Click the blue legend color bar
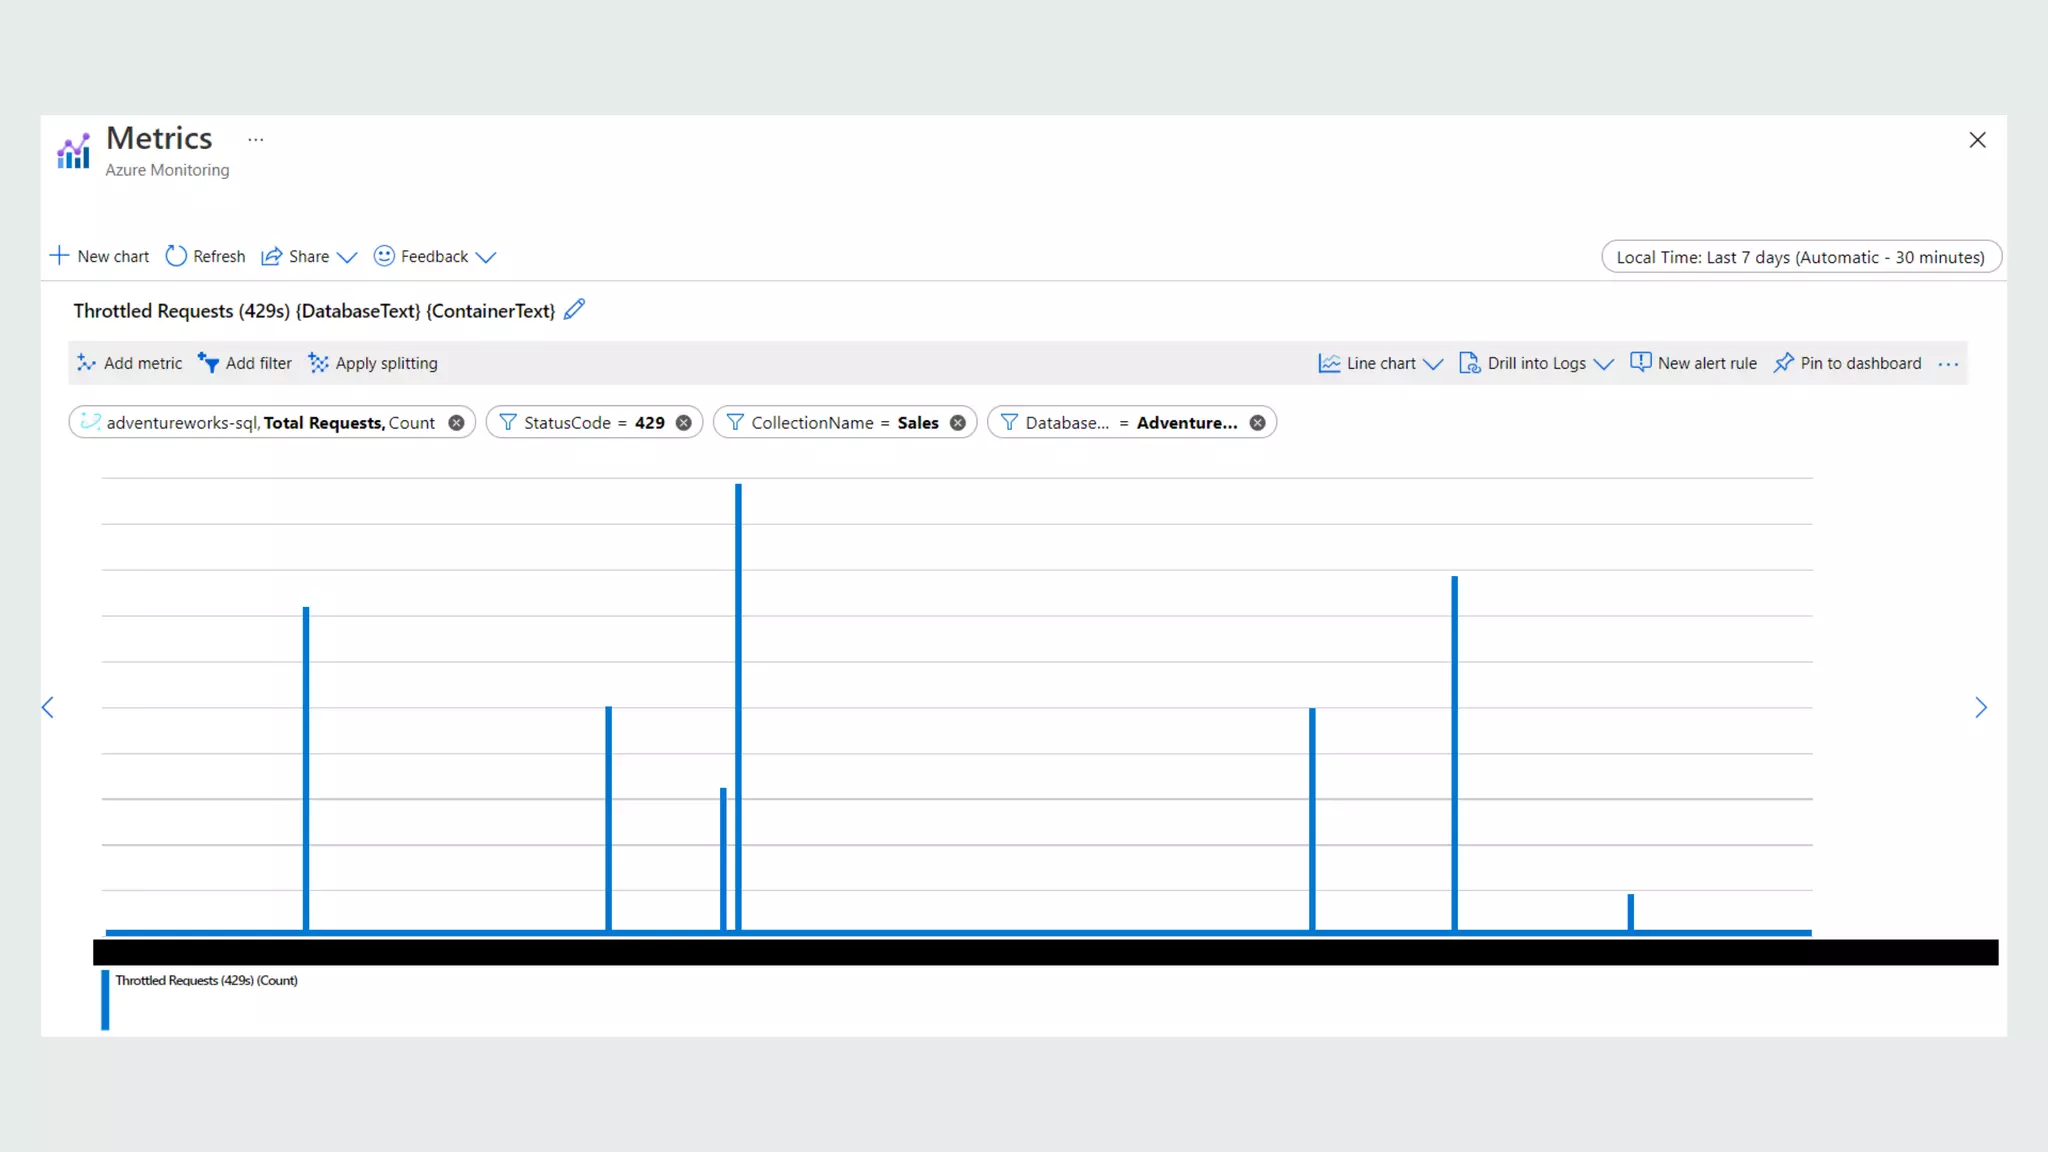 pyautogui.click(x=105, y=999)
